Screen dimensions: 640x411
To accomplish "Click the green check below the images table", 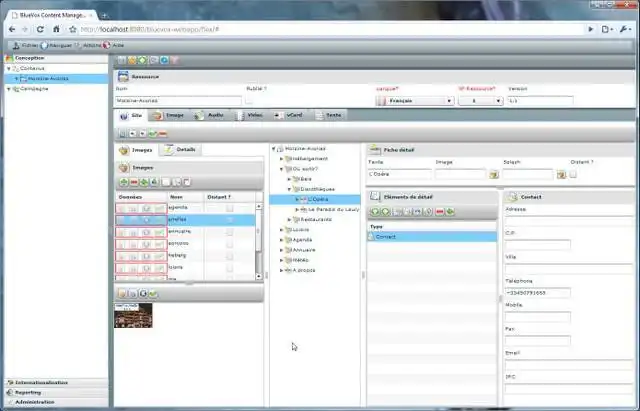I will (x=153, y=293).
